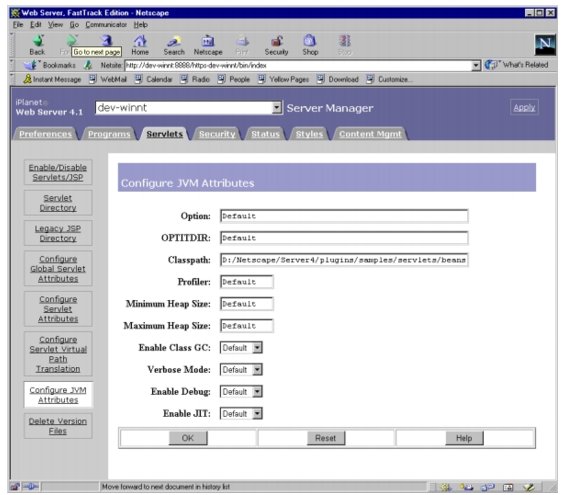The image size is (565, 495).
Task: Click the Reset button
Action: (326, 438)
